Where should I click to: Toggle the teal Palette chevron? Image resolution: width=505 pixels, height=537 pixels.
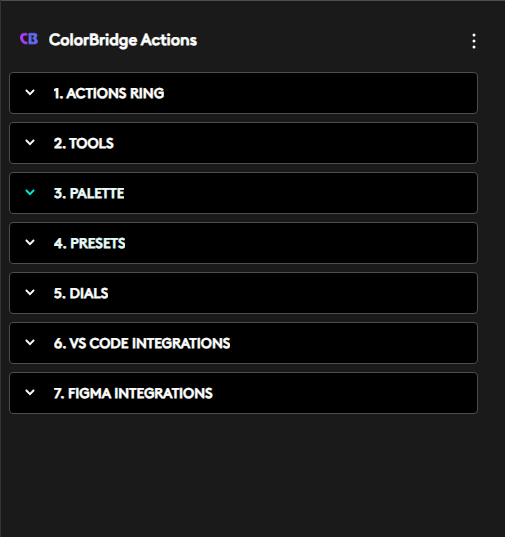click(x=30, y=192)
